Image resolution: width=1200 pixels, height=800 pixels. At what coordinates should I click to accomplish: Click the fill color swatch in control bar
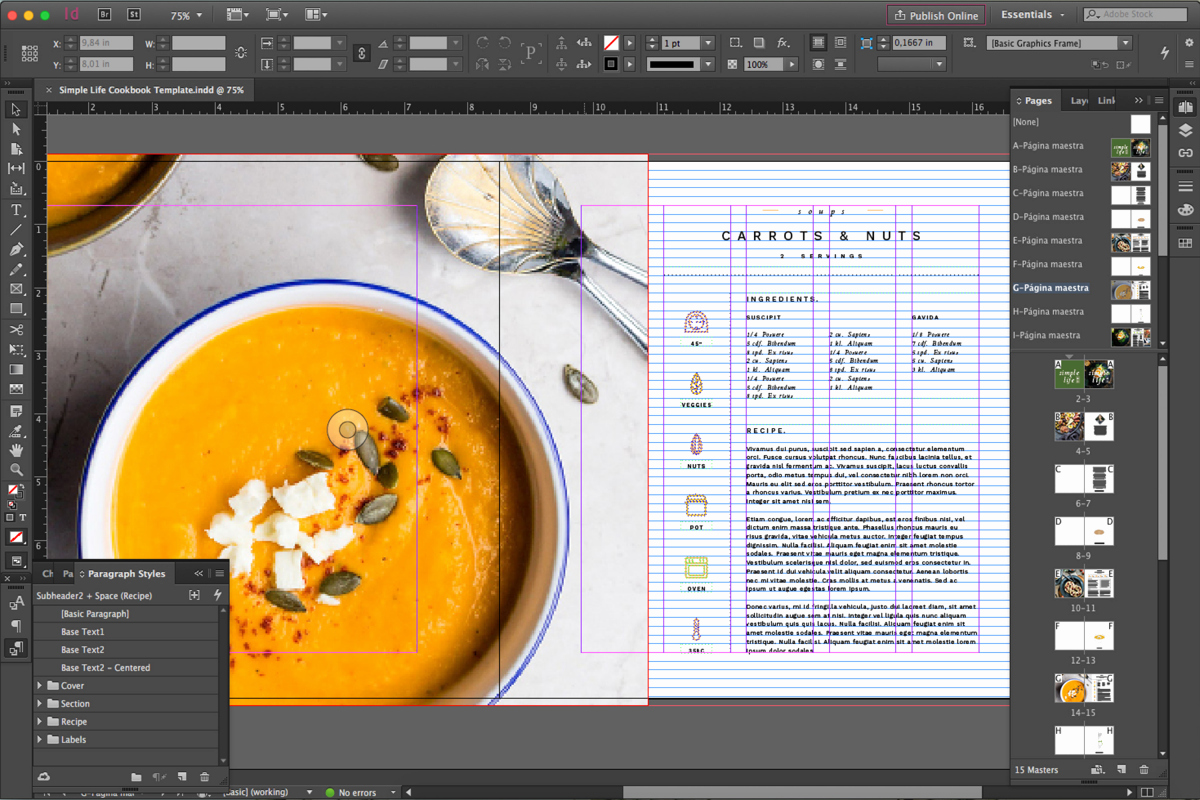tap(610, 43)
